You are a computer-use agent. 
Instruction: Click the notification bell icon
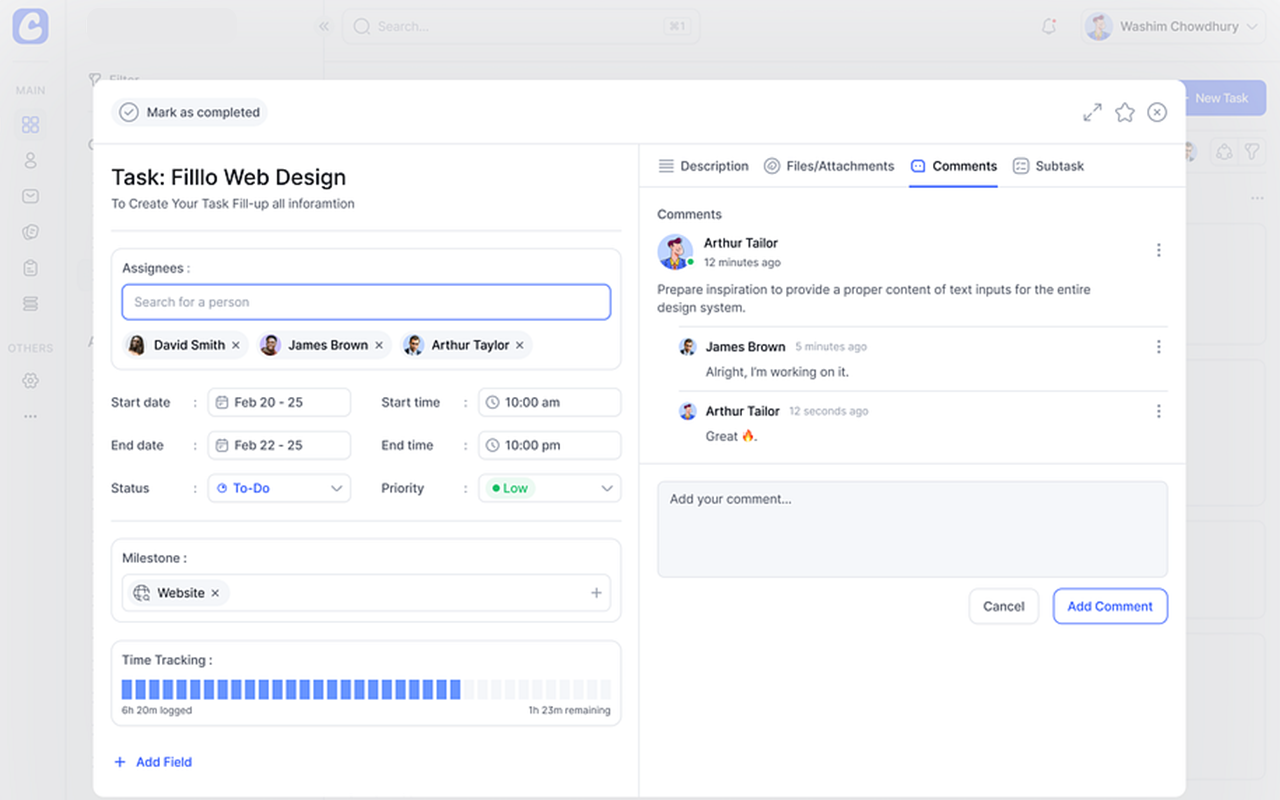1049,27
